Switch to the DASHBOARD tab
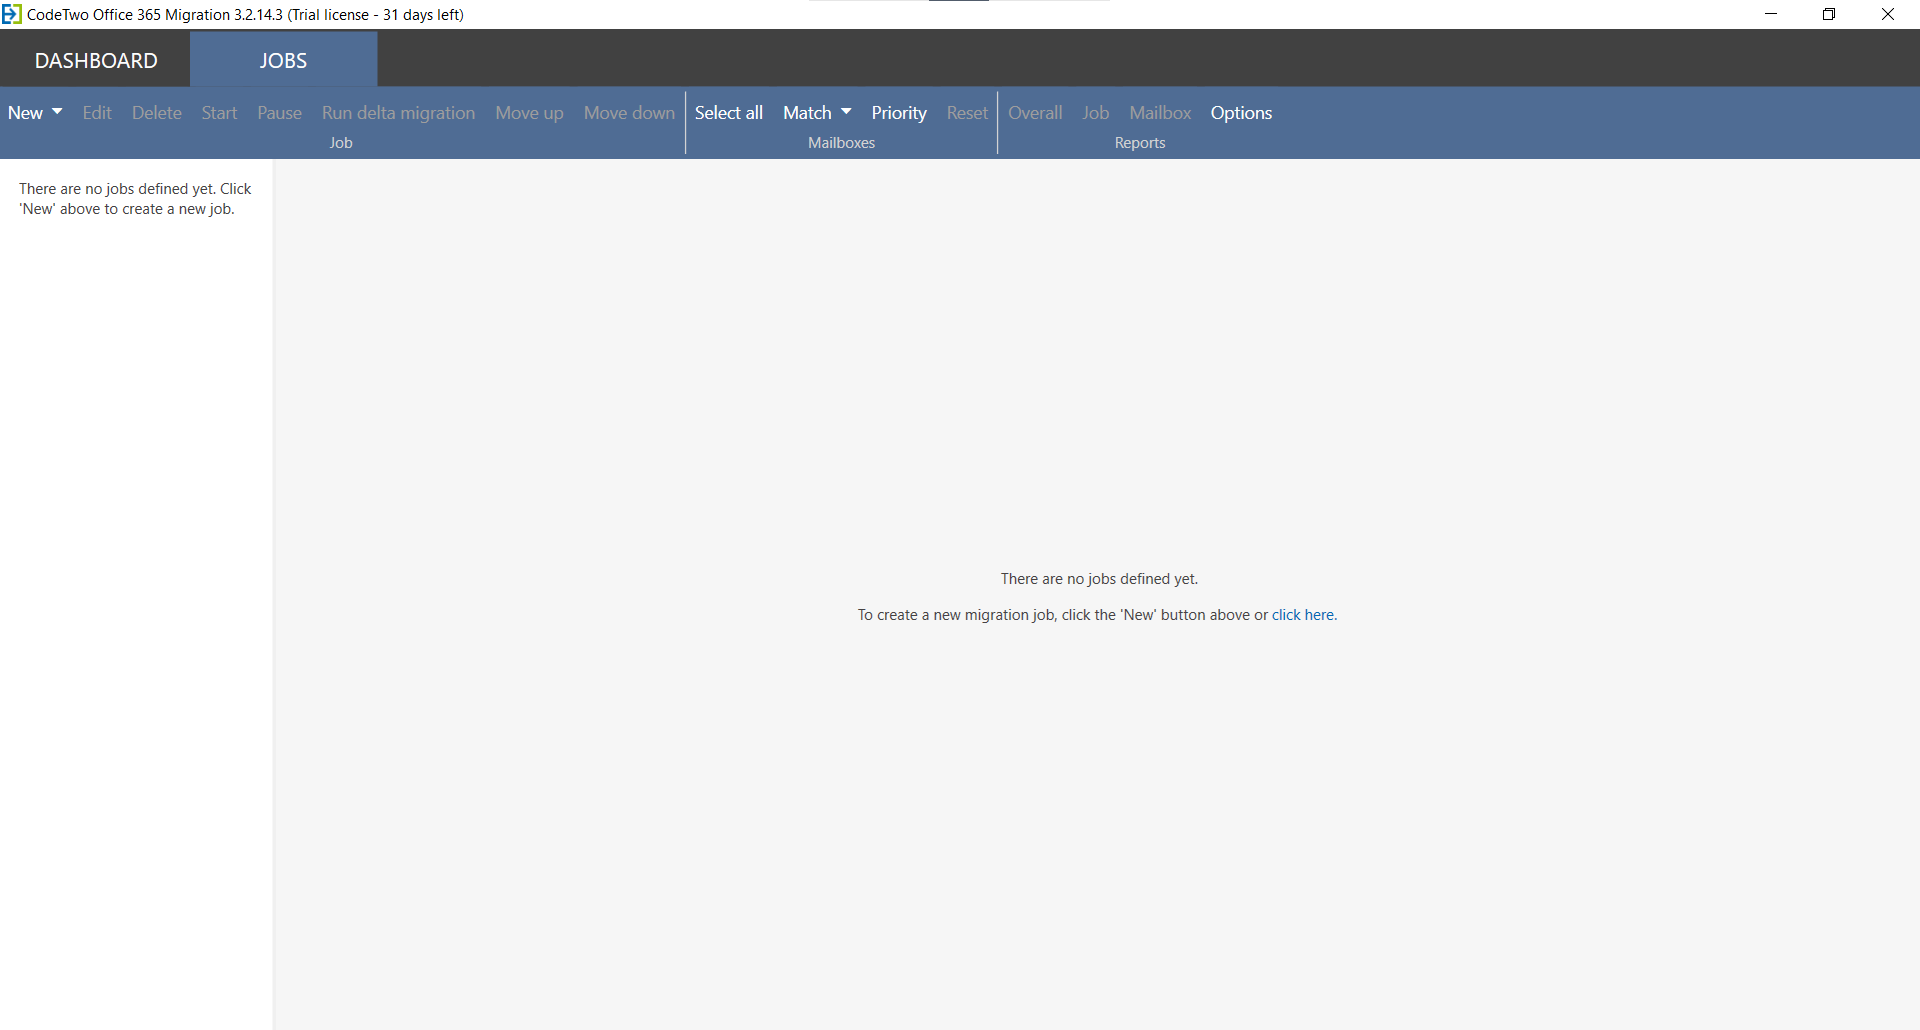This screenshot has width=1920, height=1030. point(96,60)
